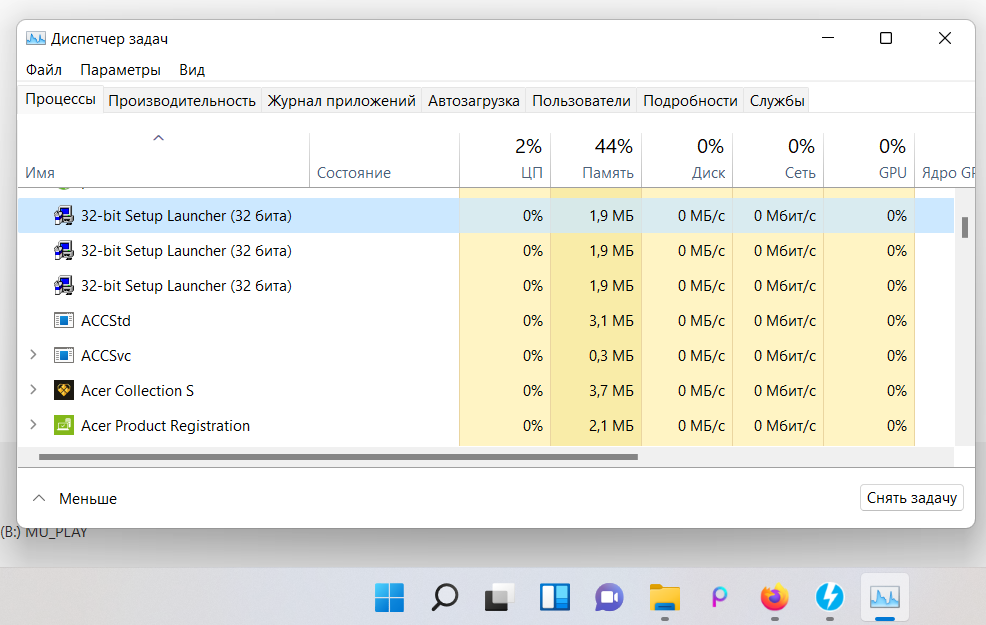
Task: Click the Task Manager title bar icon
Action: (x=36, y=38)
